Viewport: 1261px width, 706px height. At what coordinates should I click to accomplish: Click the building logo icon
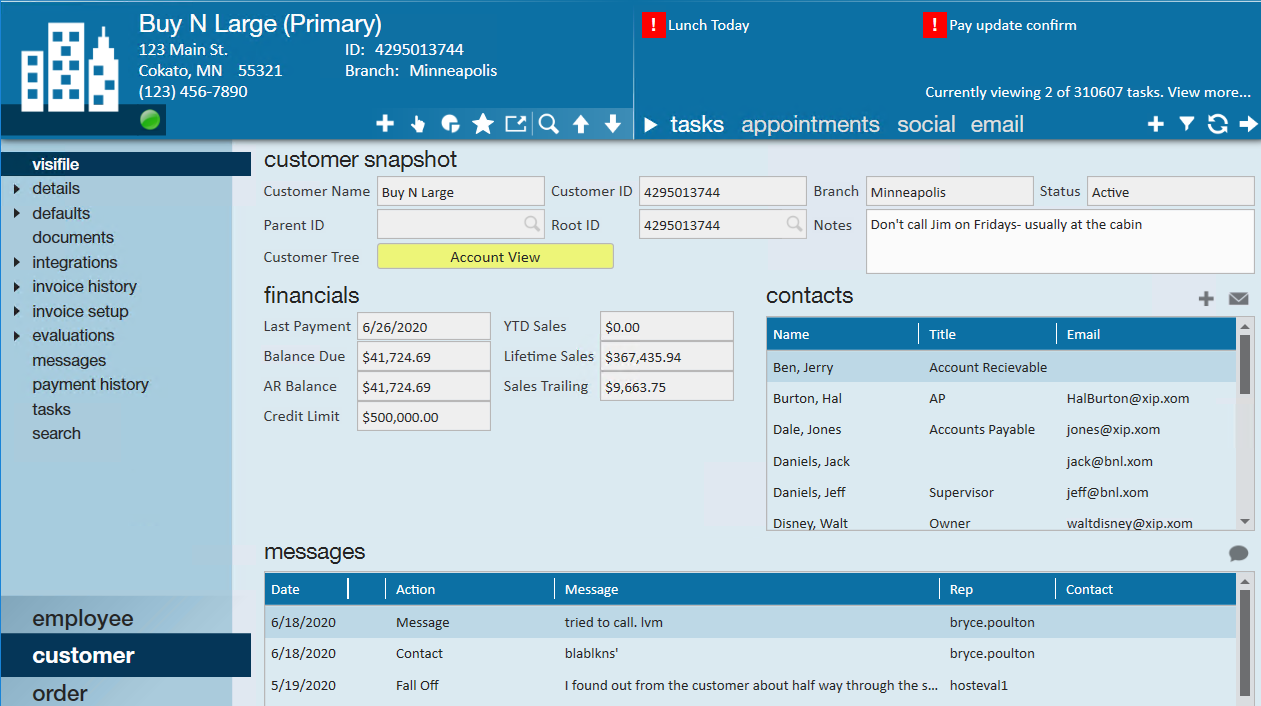pos(70,66)
